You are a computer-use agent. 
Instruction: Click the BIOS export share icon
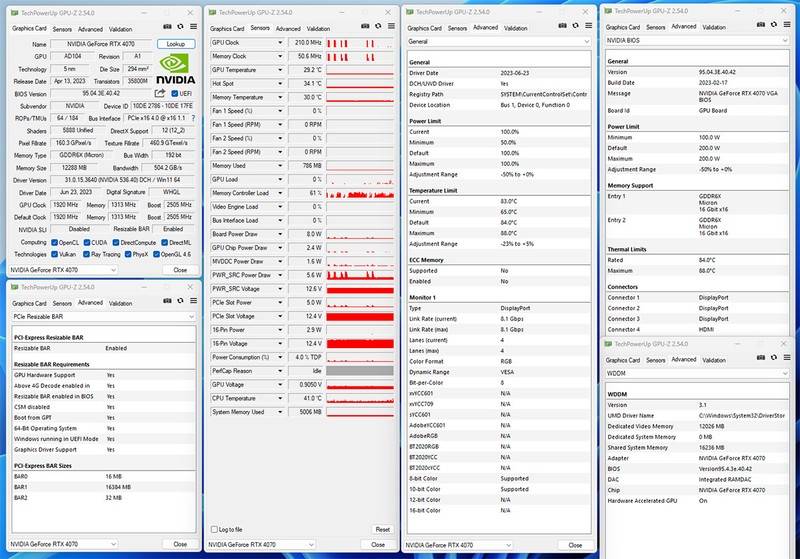(159, 93)
